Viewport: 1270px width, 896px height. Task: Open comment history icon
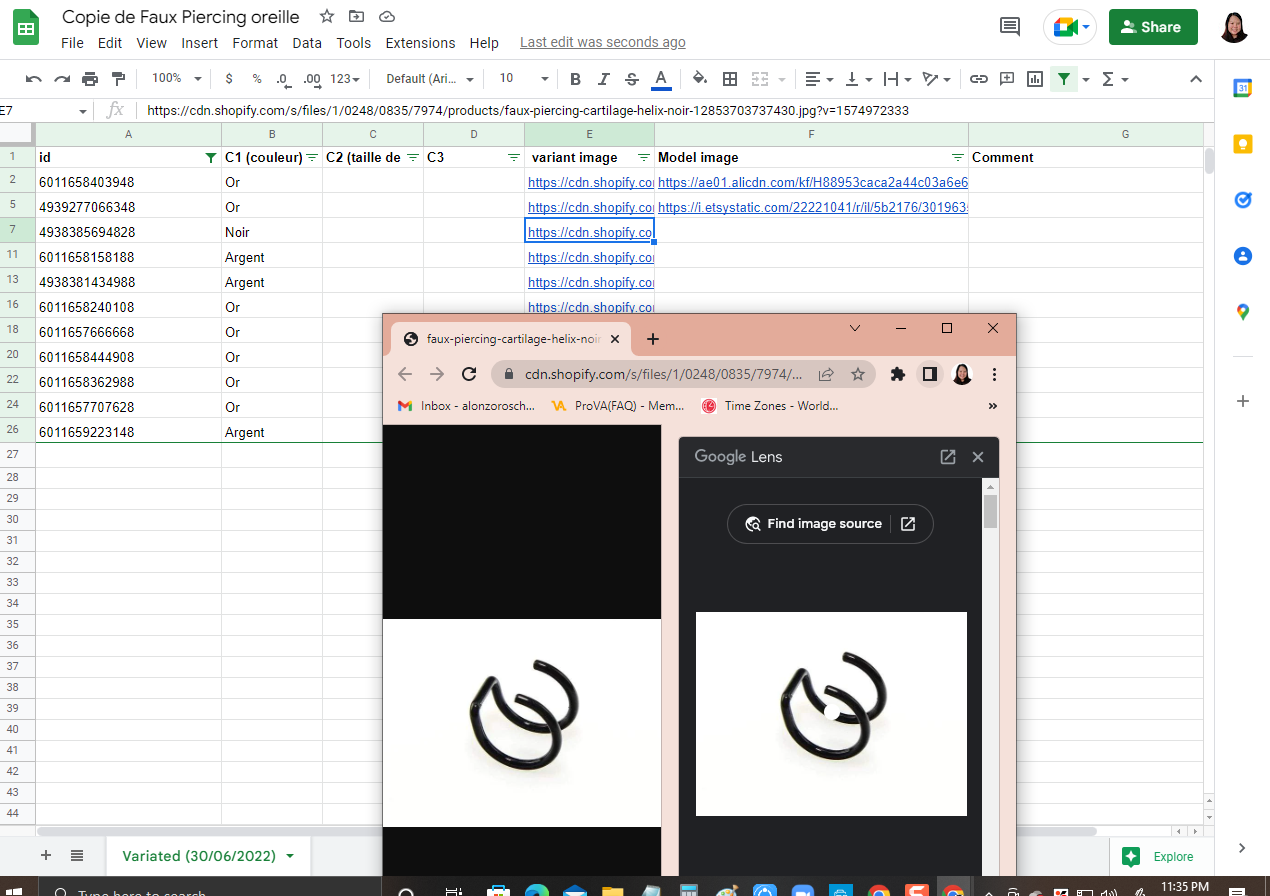tap(1010, 27)
